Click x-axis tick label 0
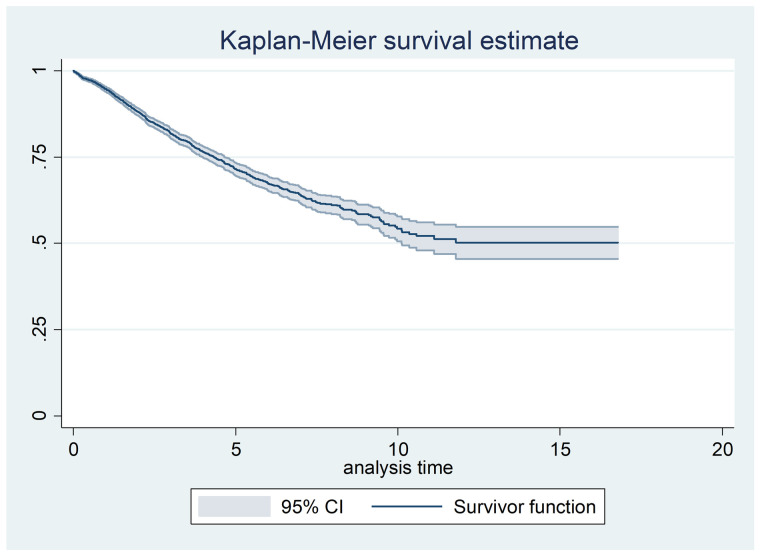The image size is (760, 556). coord(73,449)
